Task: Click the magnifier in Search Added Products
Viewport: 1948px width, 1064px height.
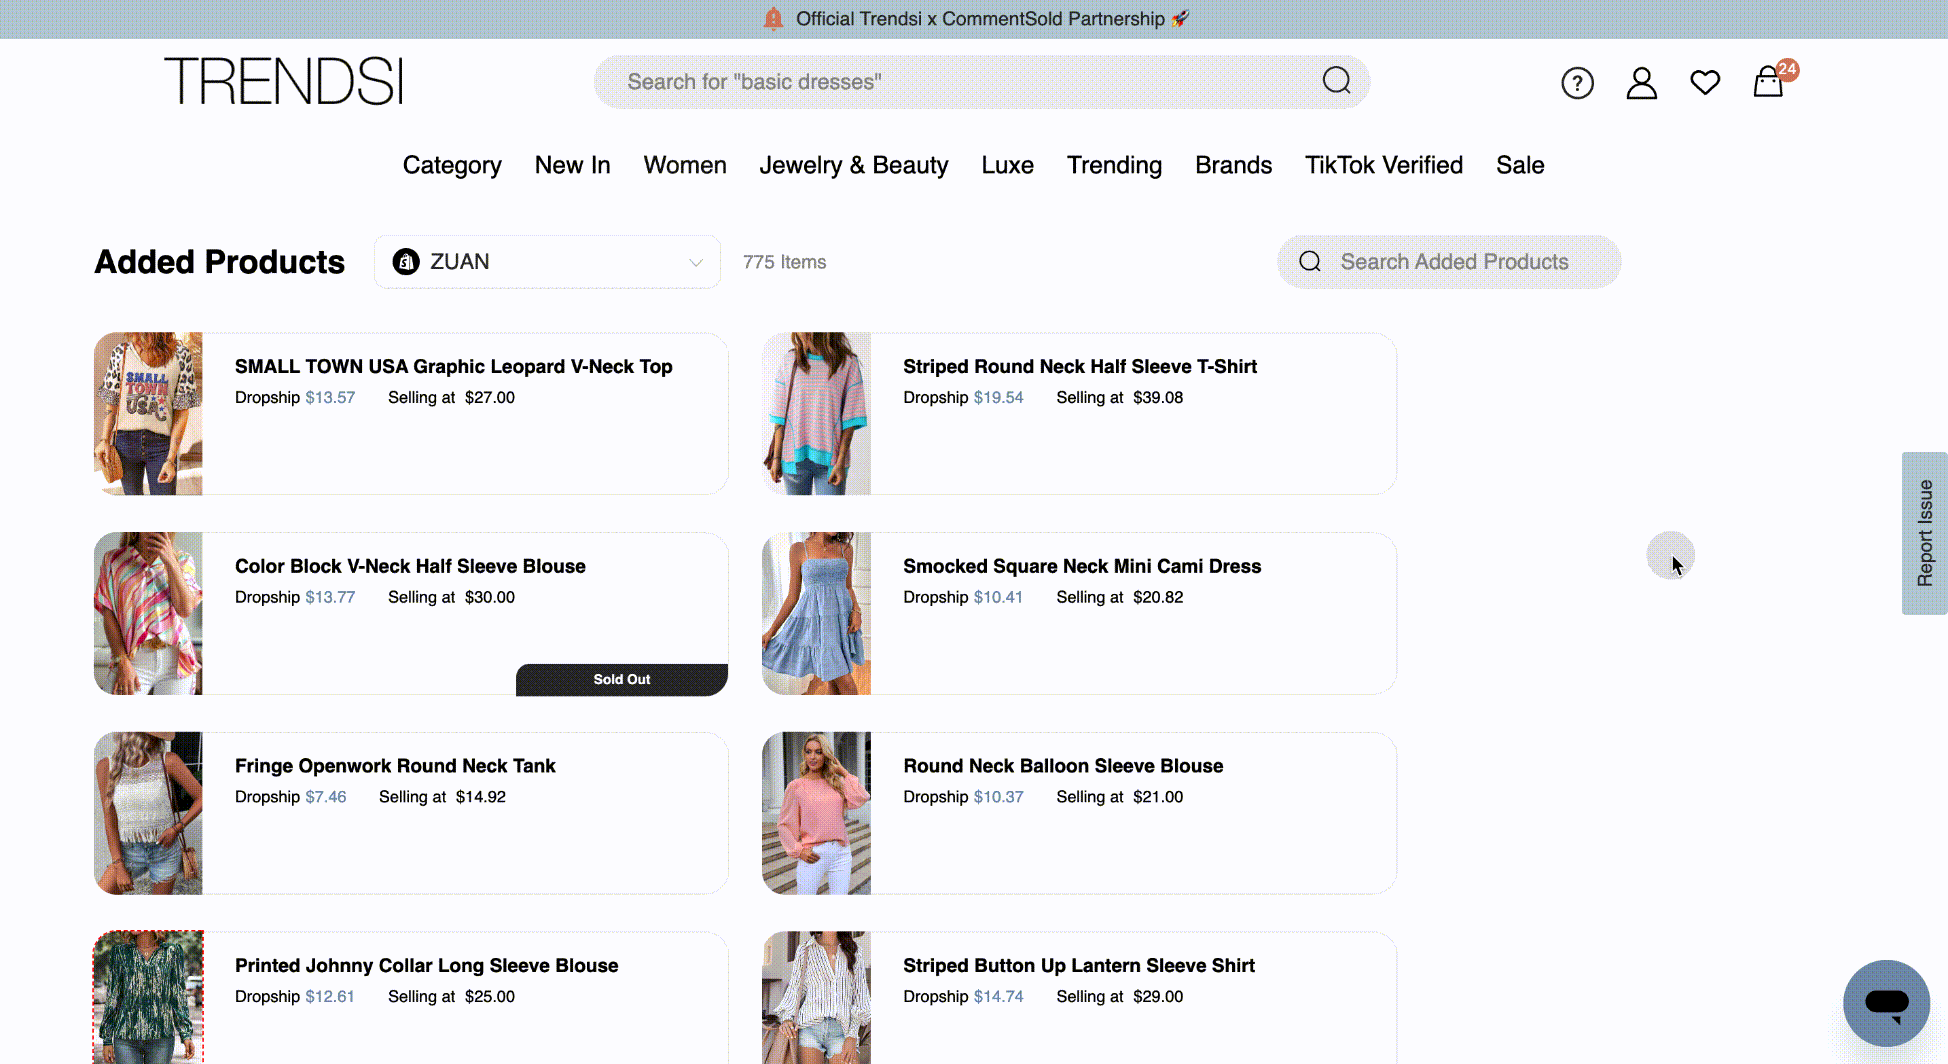Action: tap(1310, 262)
